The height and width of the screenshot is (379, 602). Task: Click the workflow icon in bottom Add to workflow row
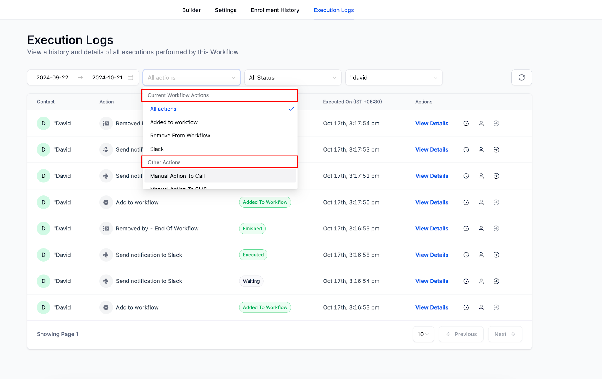(x=106, y=308)
